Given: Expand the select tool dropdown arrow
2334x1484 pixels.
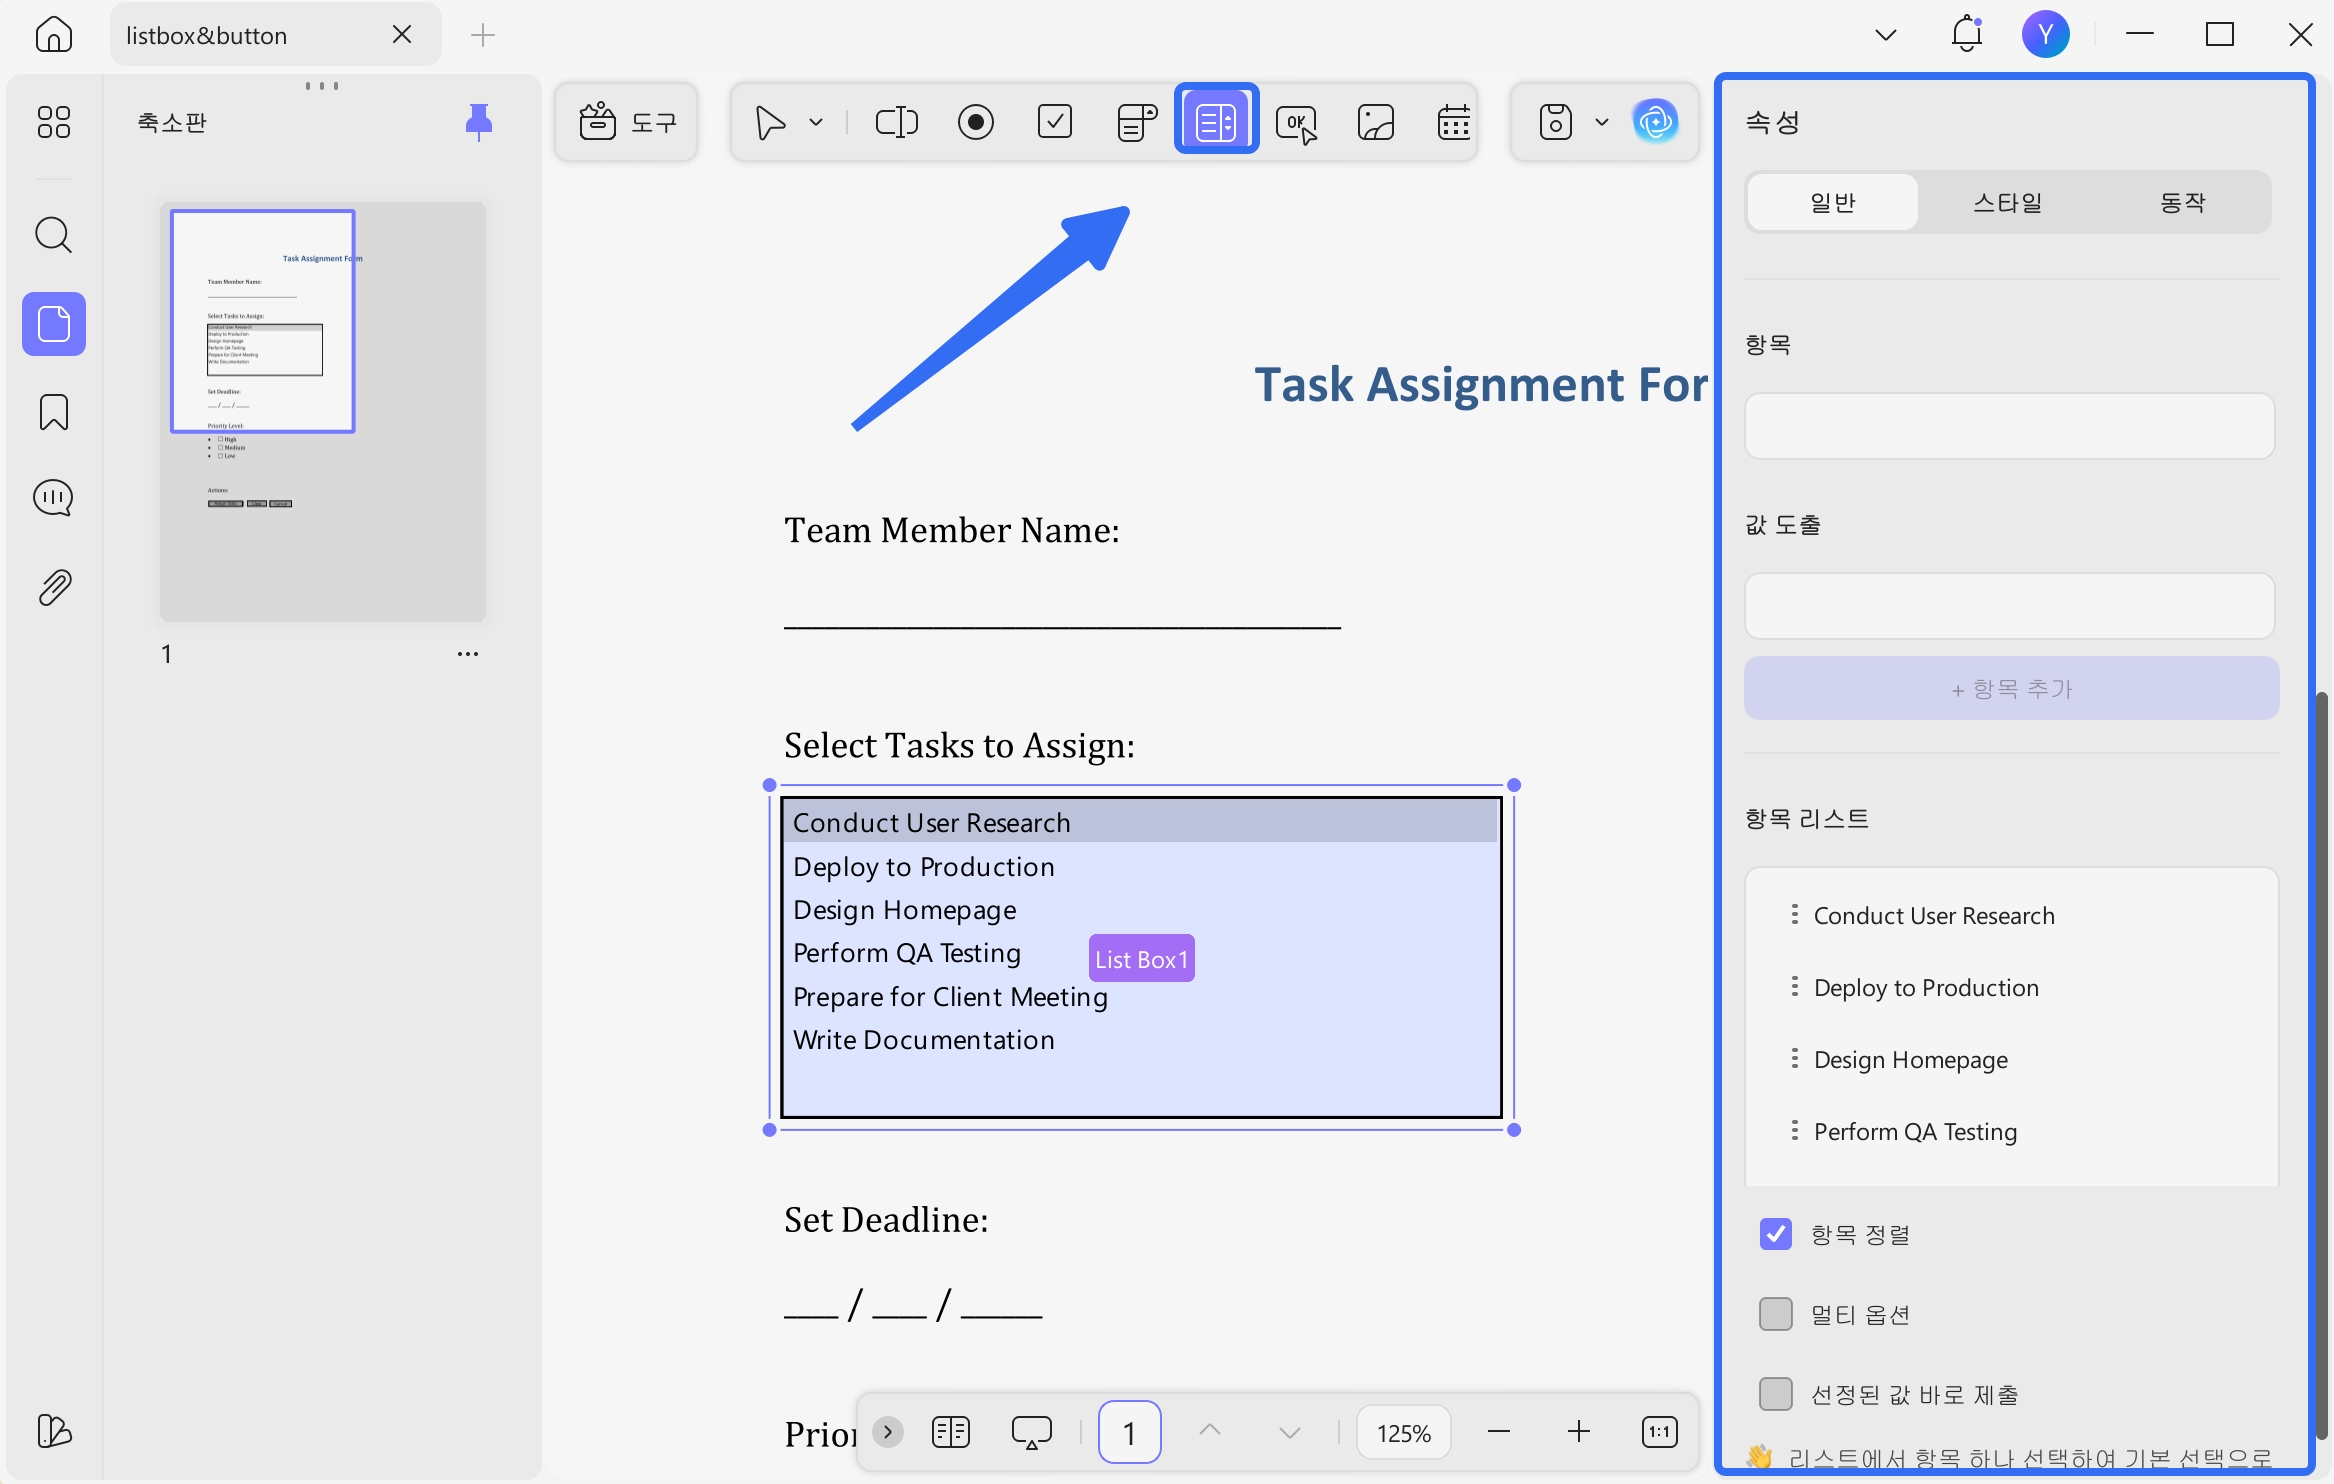Looking at the screenshot, I should [x=816, y=122].
